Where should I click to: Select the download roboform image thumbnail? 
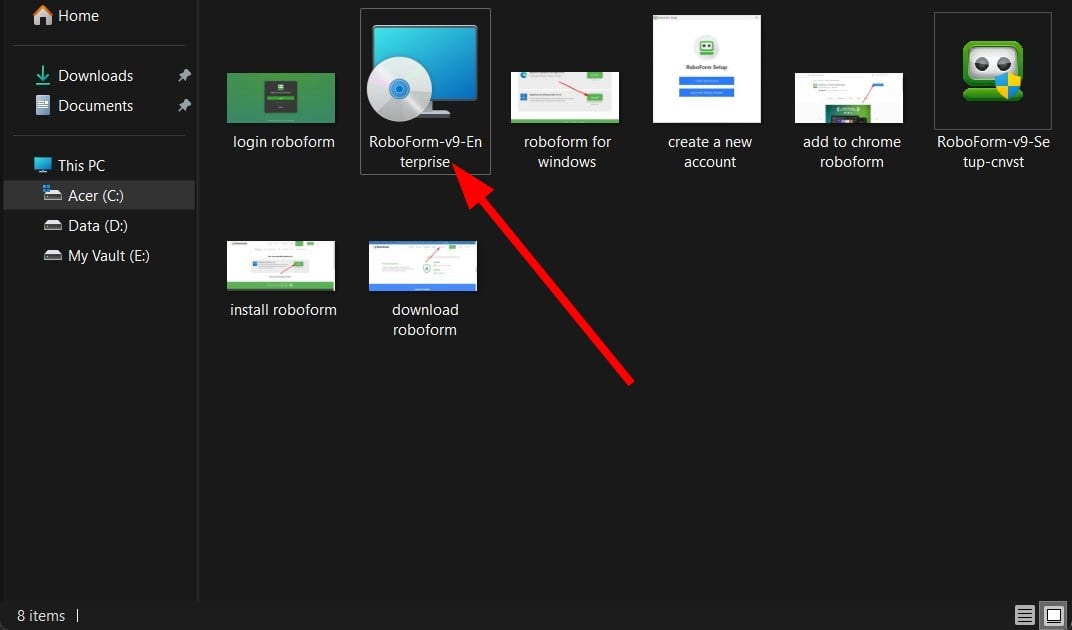423,265
